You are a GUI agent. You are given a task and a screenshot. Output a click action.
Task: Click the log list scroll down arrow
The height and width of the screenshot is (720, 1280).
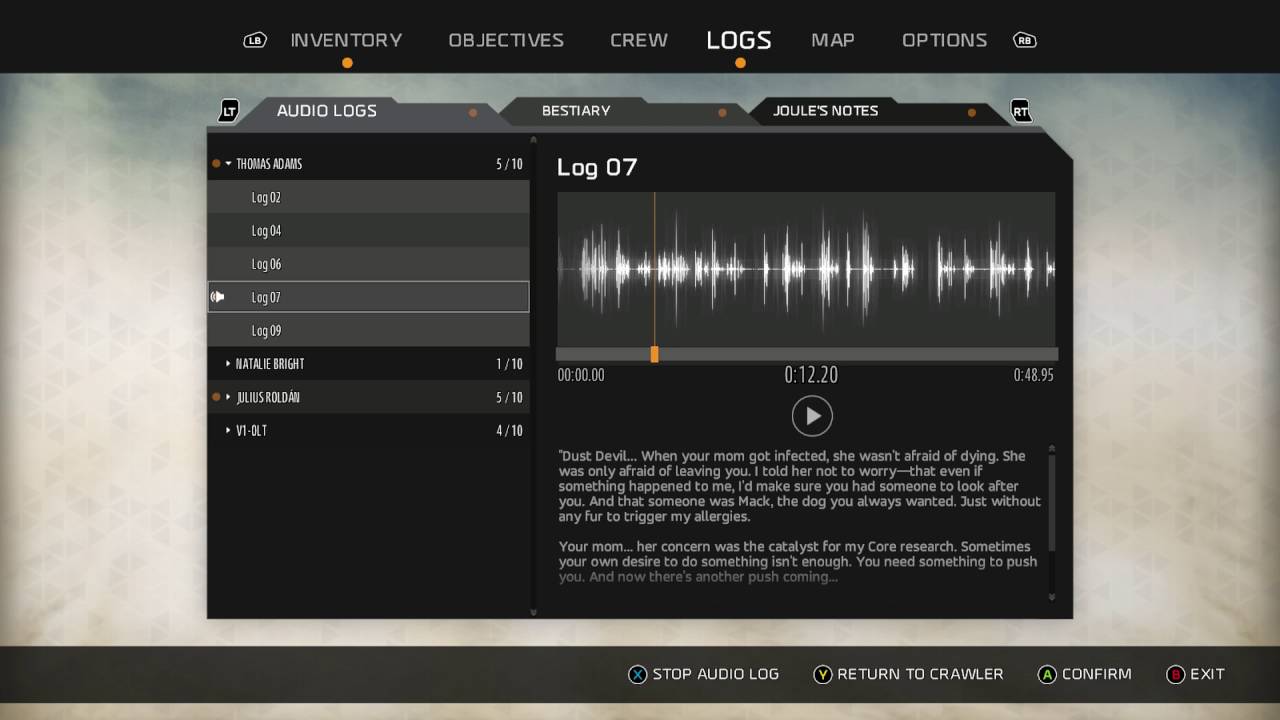[x=533, y=612]
